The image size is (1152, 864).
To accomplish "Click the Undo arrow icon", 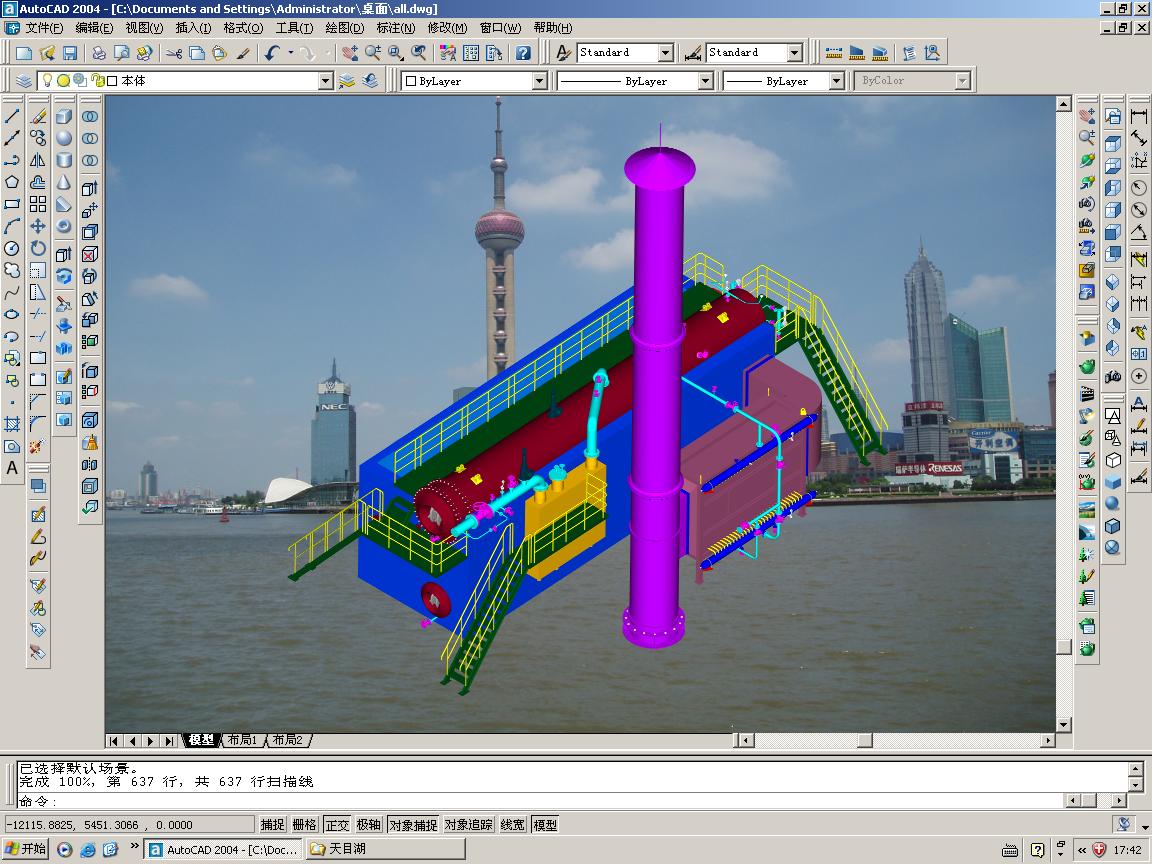I will 273,53.
